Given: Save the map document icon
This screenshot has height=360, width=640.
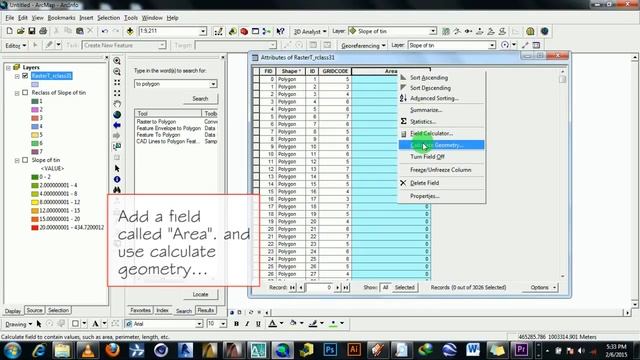Looking at the screenshot, I should point(31,31).
